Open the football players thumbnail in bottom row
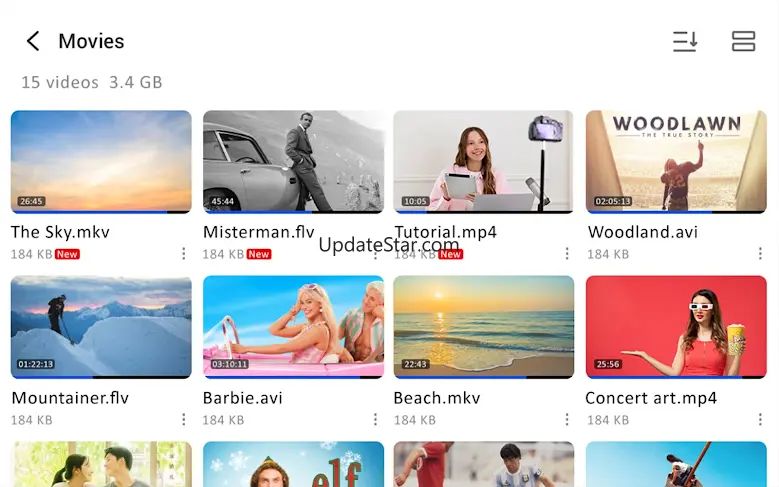 [483, 464]
